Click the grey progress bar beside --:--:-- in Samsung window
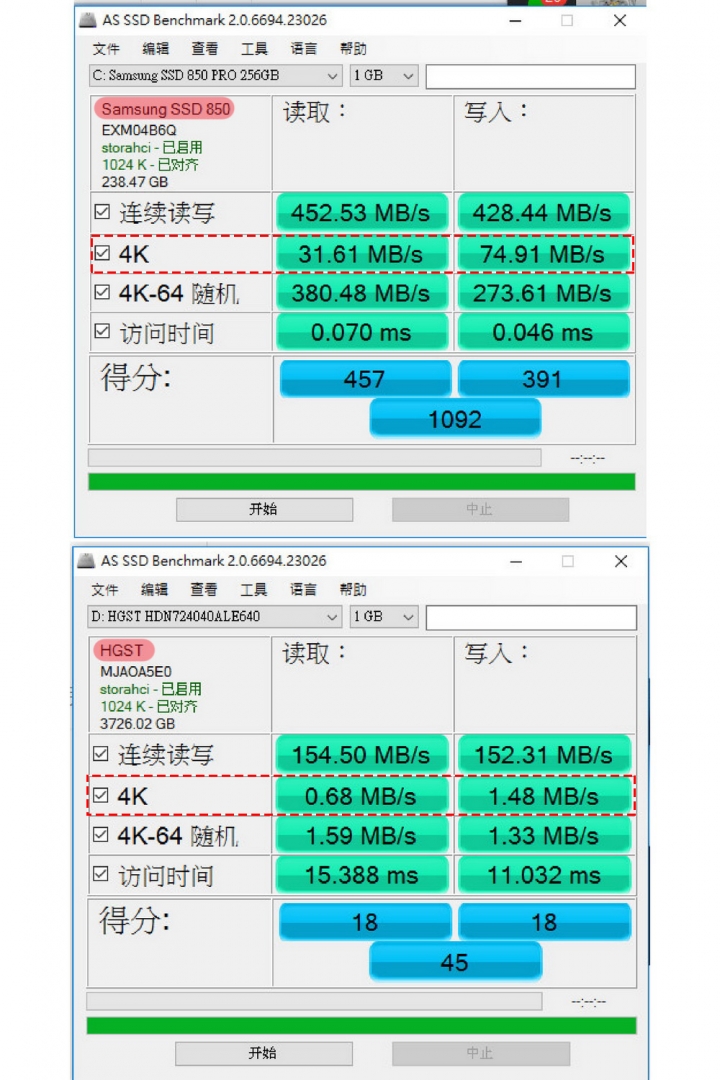Image resolution: width=720 pixels, height=1080 pixels. (314, 457)
